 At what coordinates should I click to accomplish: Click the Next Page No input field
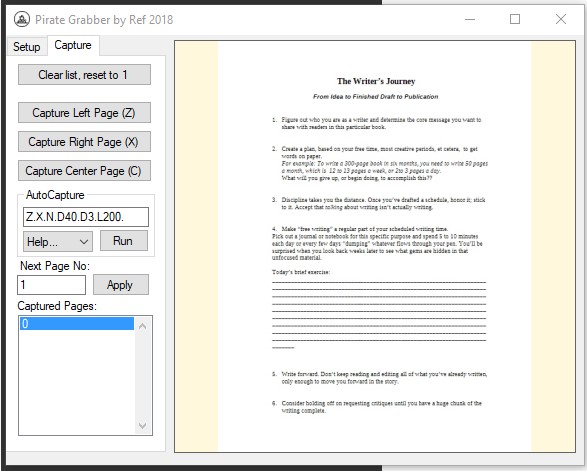pyautogui.click(x=51, y=285)
